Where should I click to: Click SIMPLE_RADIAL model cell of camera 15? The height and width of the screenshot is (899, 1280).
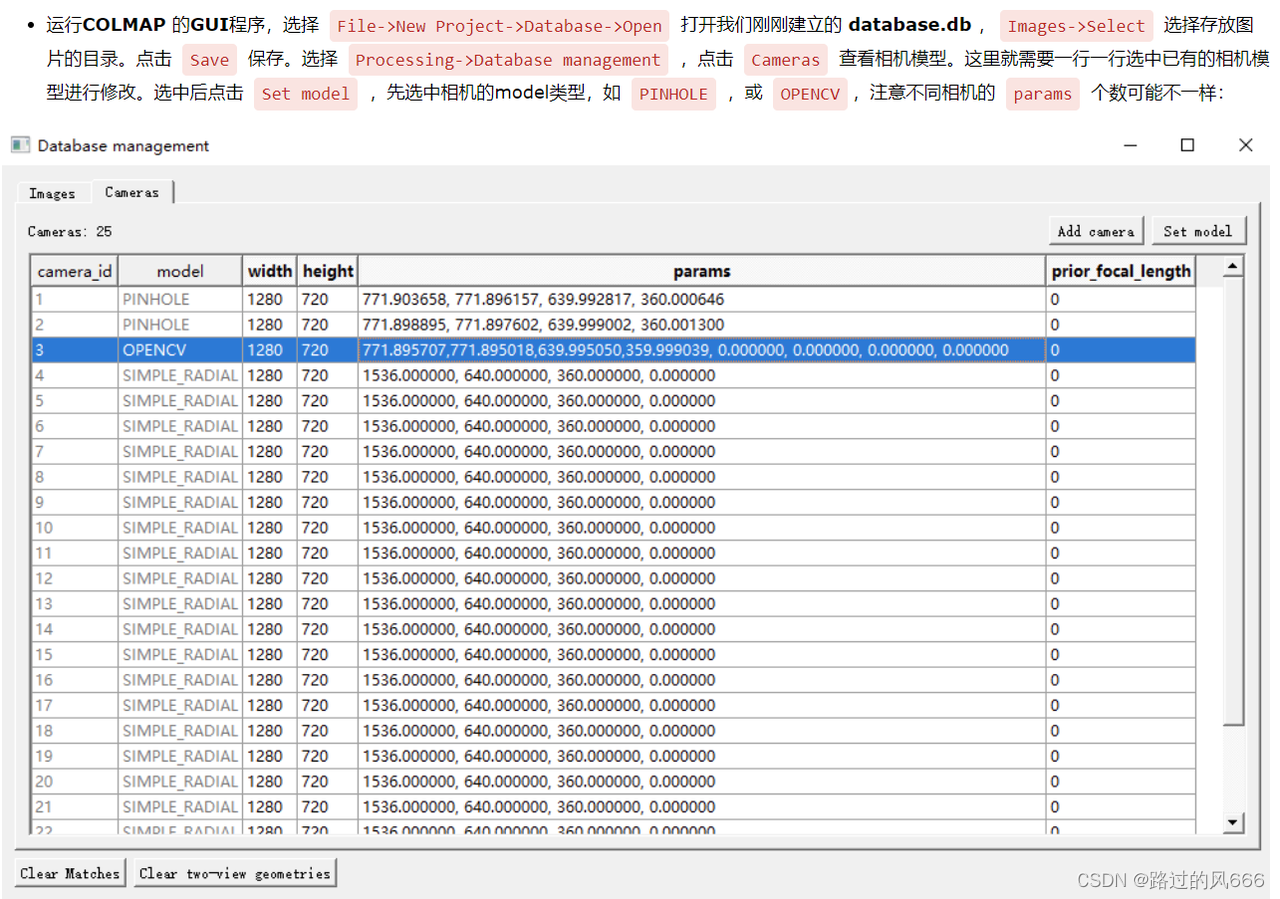pyautogui.click(x=180, y=655)
